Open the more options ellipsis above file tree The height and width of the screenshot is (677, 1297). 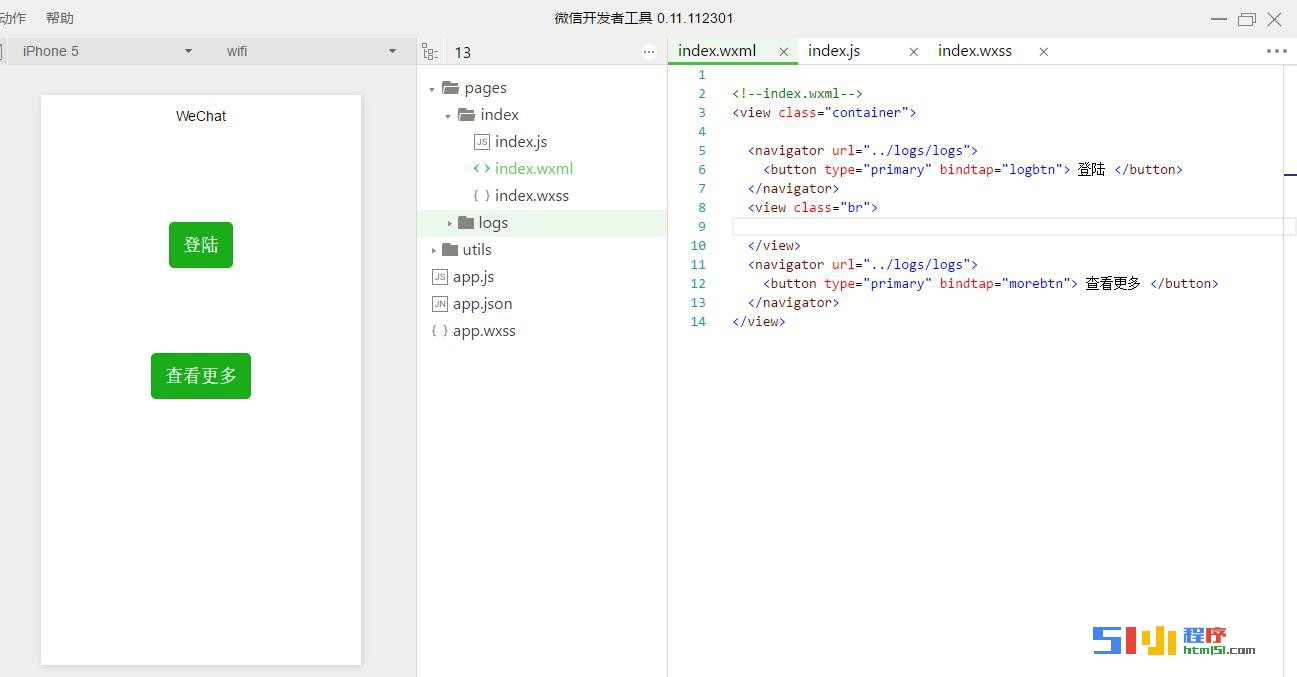pos(650,51)
